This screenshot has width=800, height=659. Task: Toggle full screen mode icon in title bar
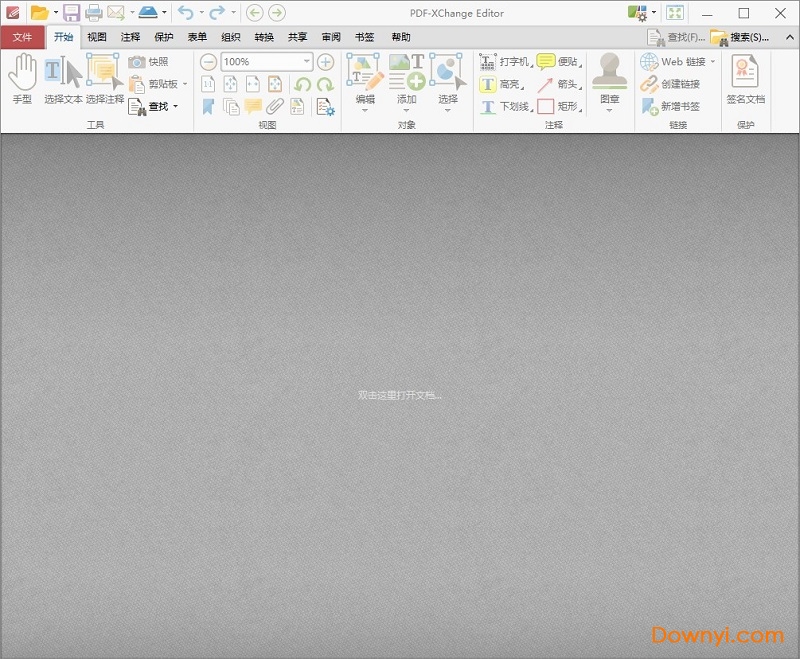click(675, 13)
